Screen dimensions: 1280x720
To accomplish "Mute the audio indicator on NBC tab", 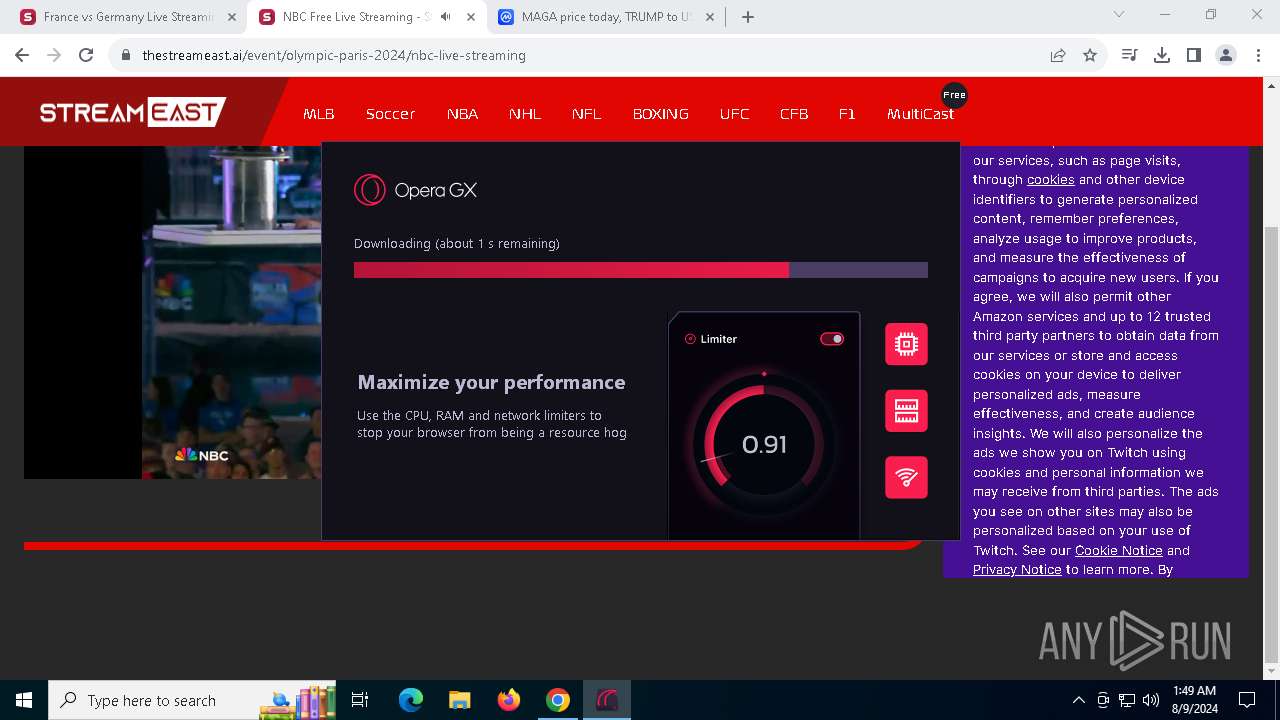I will coord(446,17).
